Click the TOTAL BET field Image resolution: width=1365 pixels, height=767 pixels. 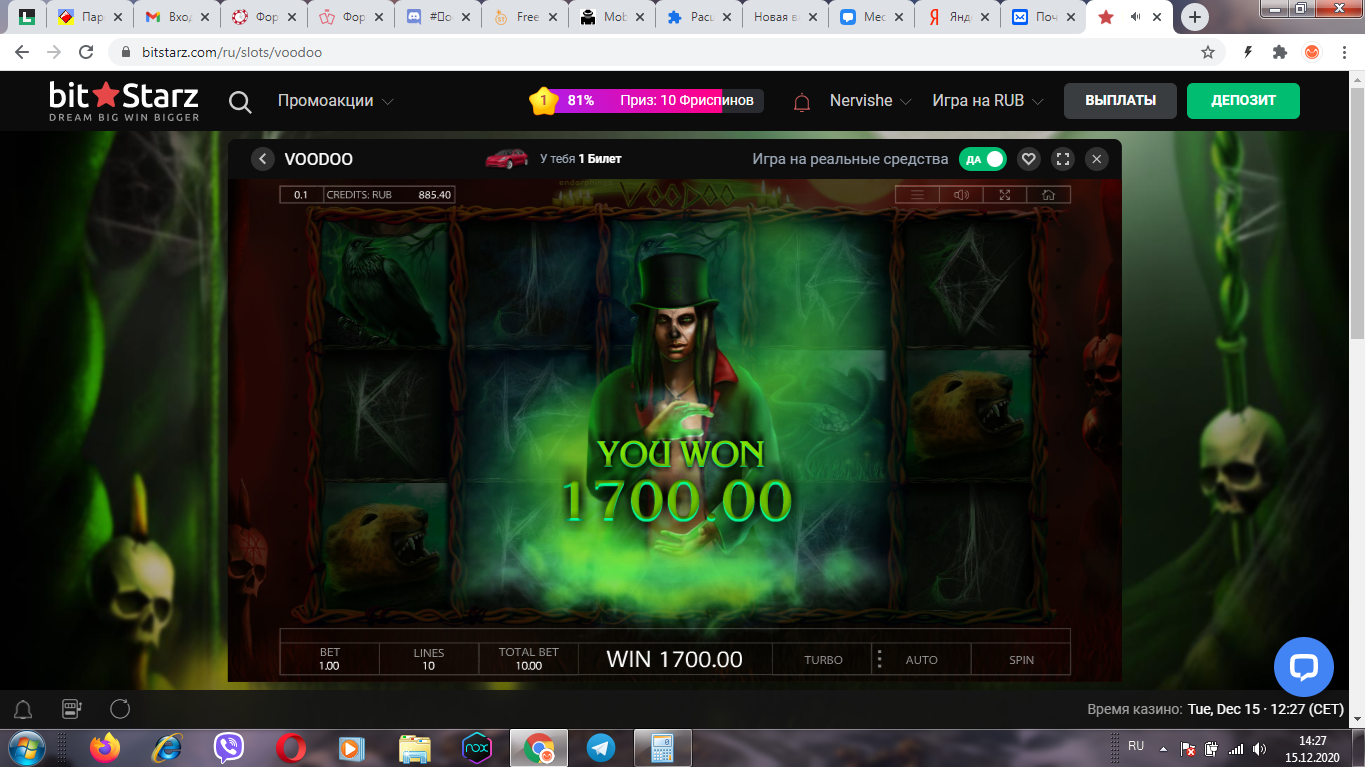tap(528, 659)
